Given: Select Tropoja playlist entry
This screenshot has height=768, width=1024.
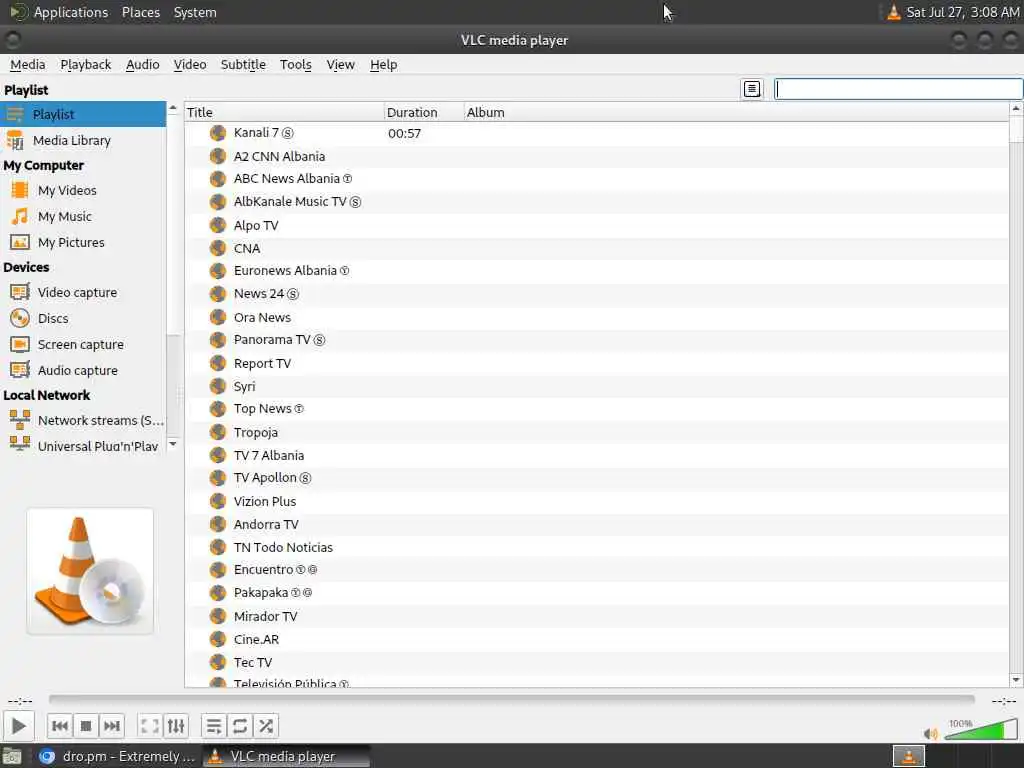Looking at the screenshot, I should click(x=596, y=432).
